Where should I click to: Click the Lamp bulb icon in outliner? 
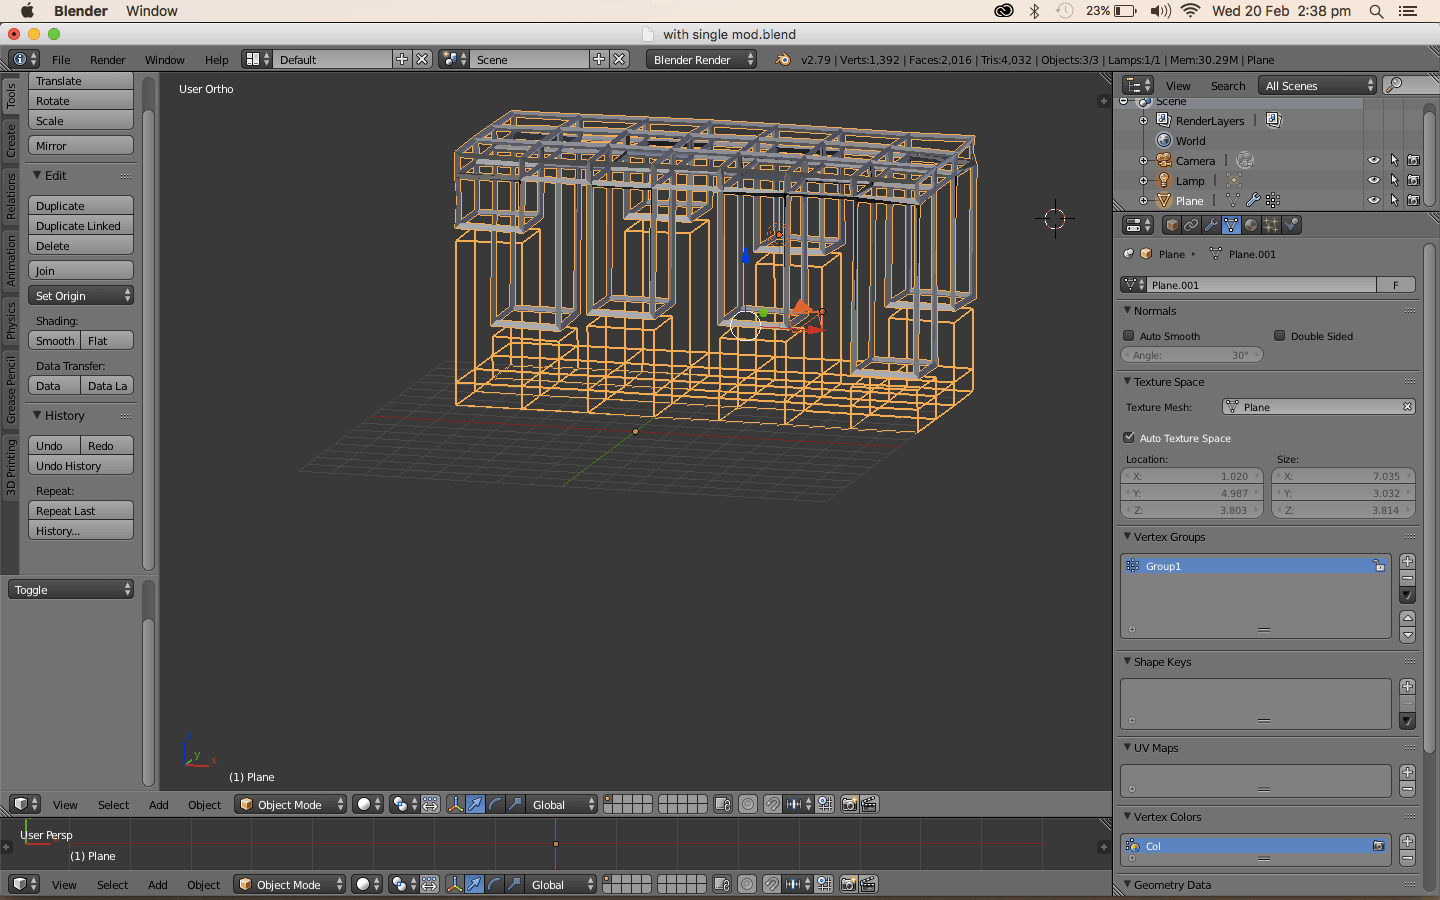[1164, 180]
